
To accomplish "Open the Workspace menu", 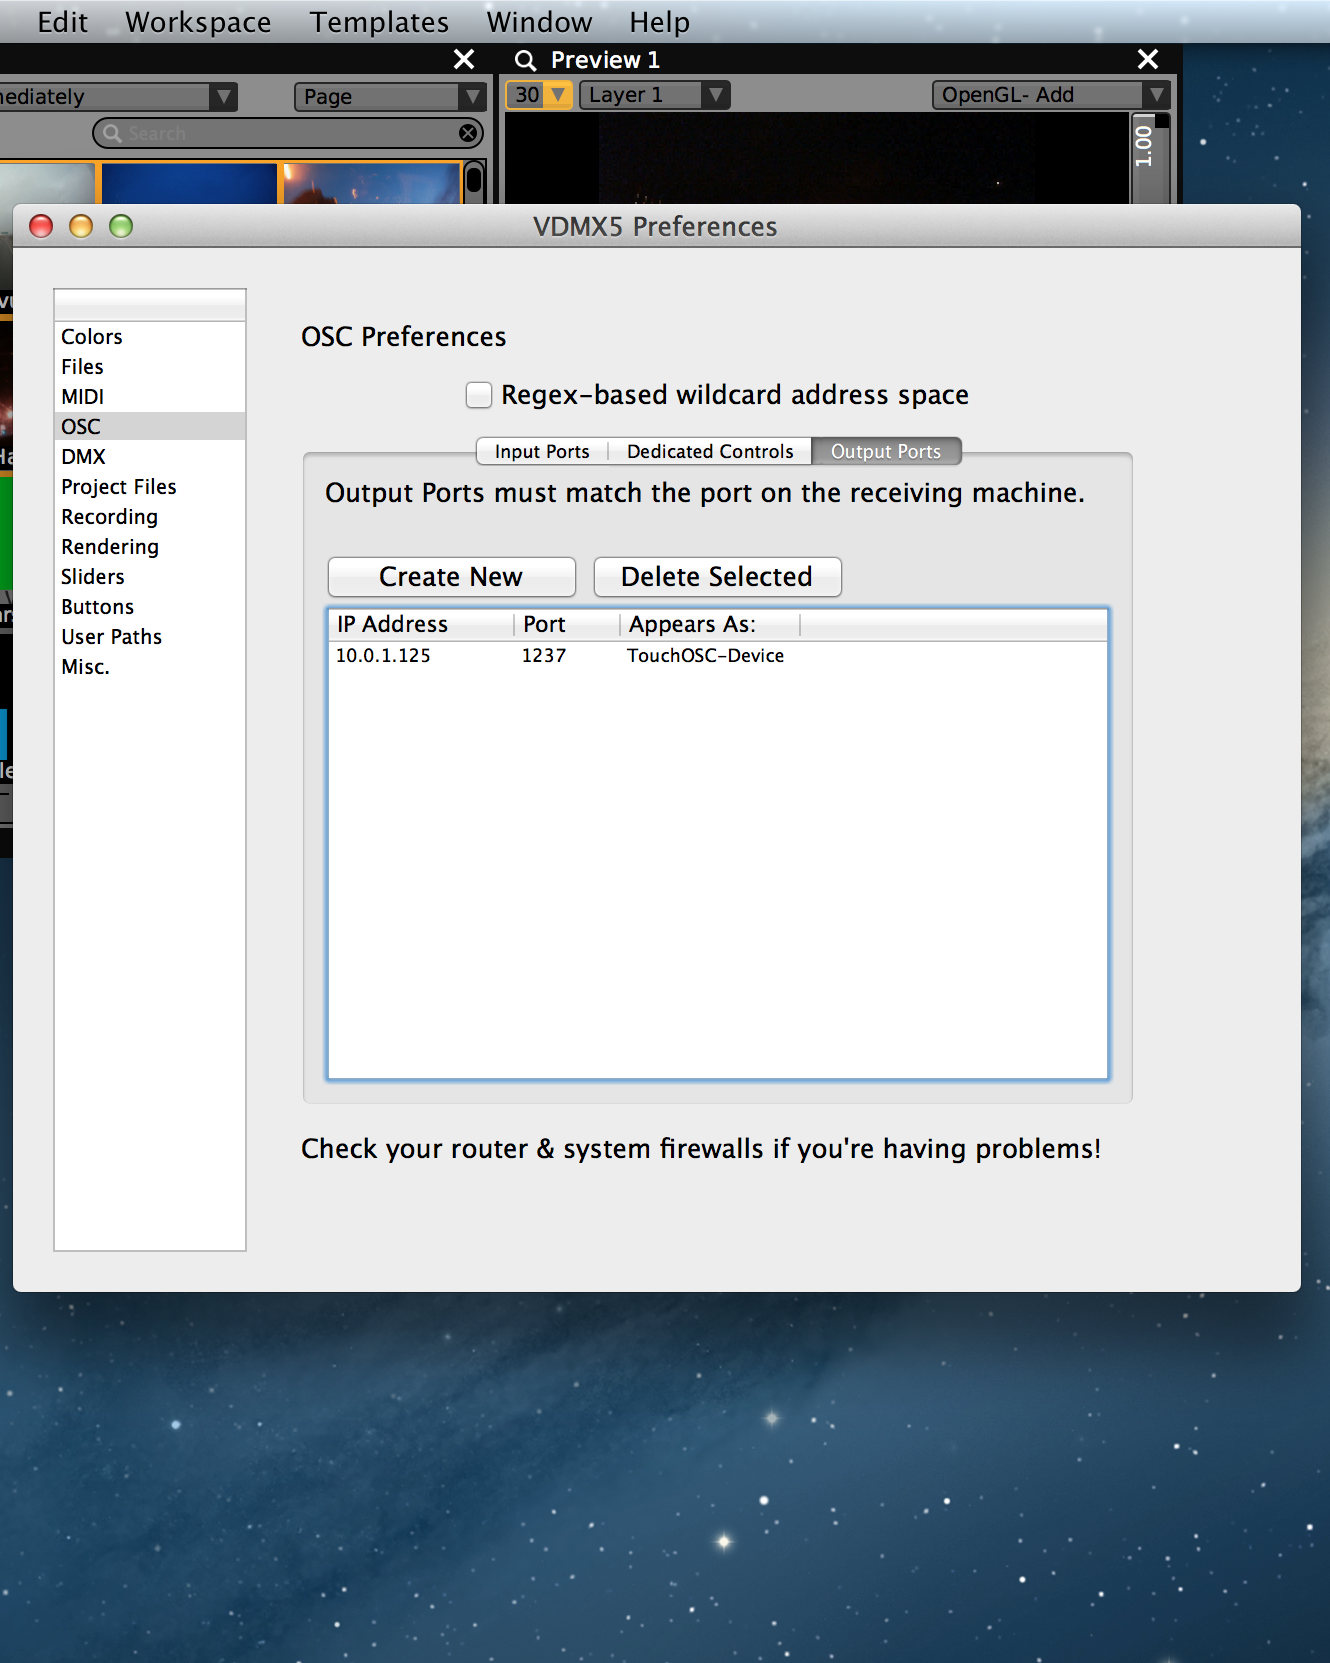I will [x=198, y=22].
